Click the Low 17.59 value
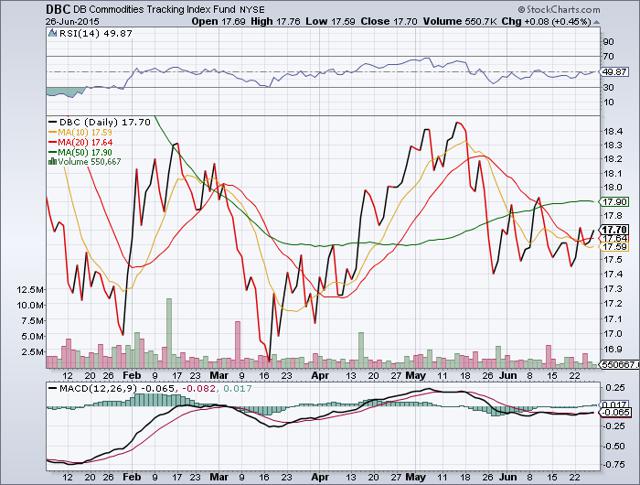 330,21
